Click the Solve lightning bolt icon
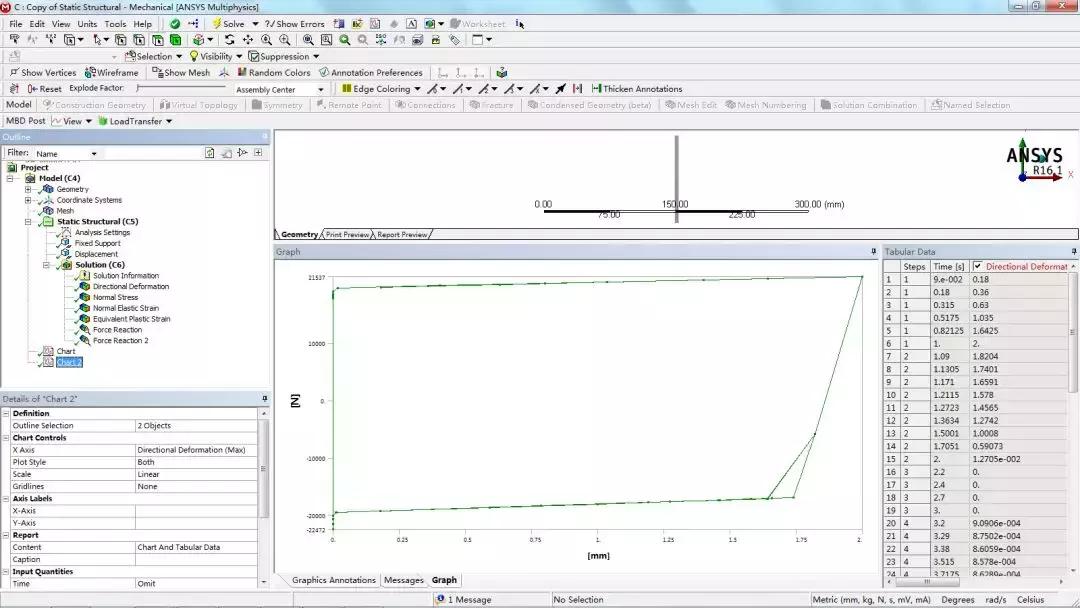The width and height of the screenshot is (1080, 608). (x=216, y=24)
